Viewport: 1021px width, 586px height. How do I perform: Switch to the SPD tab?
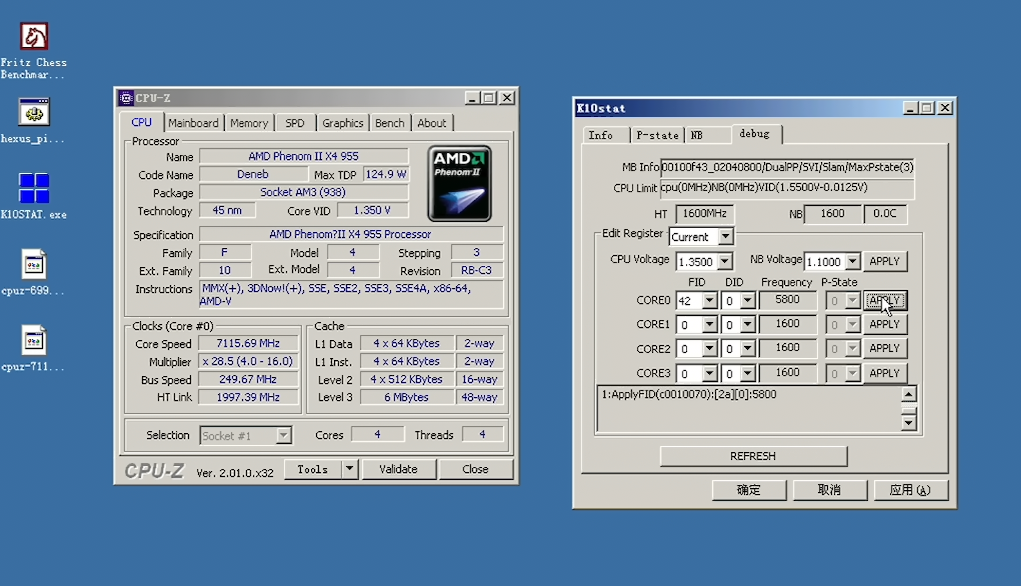[295, 123]
